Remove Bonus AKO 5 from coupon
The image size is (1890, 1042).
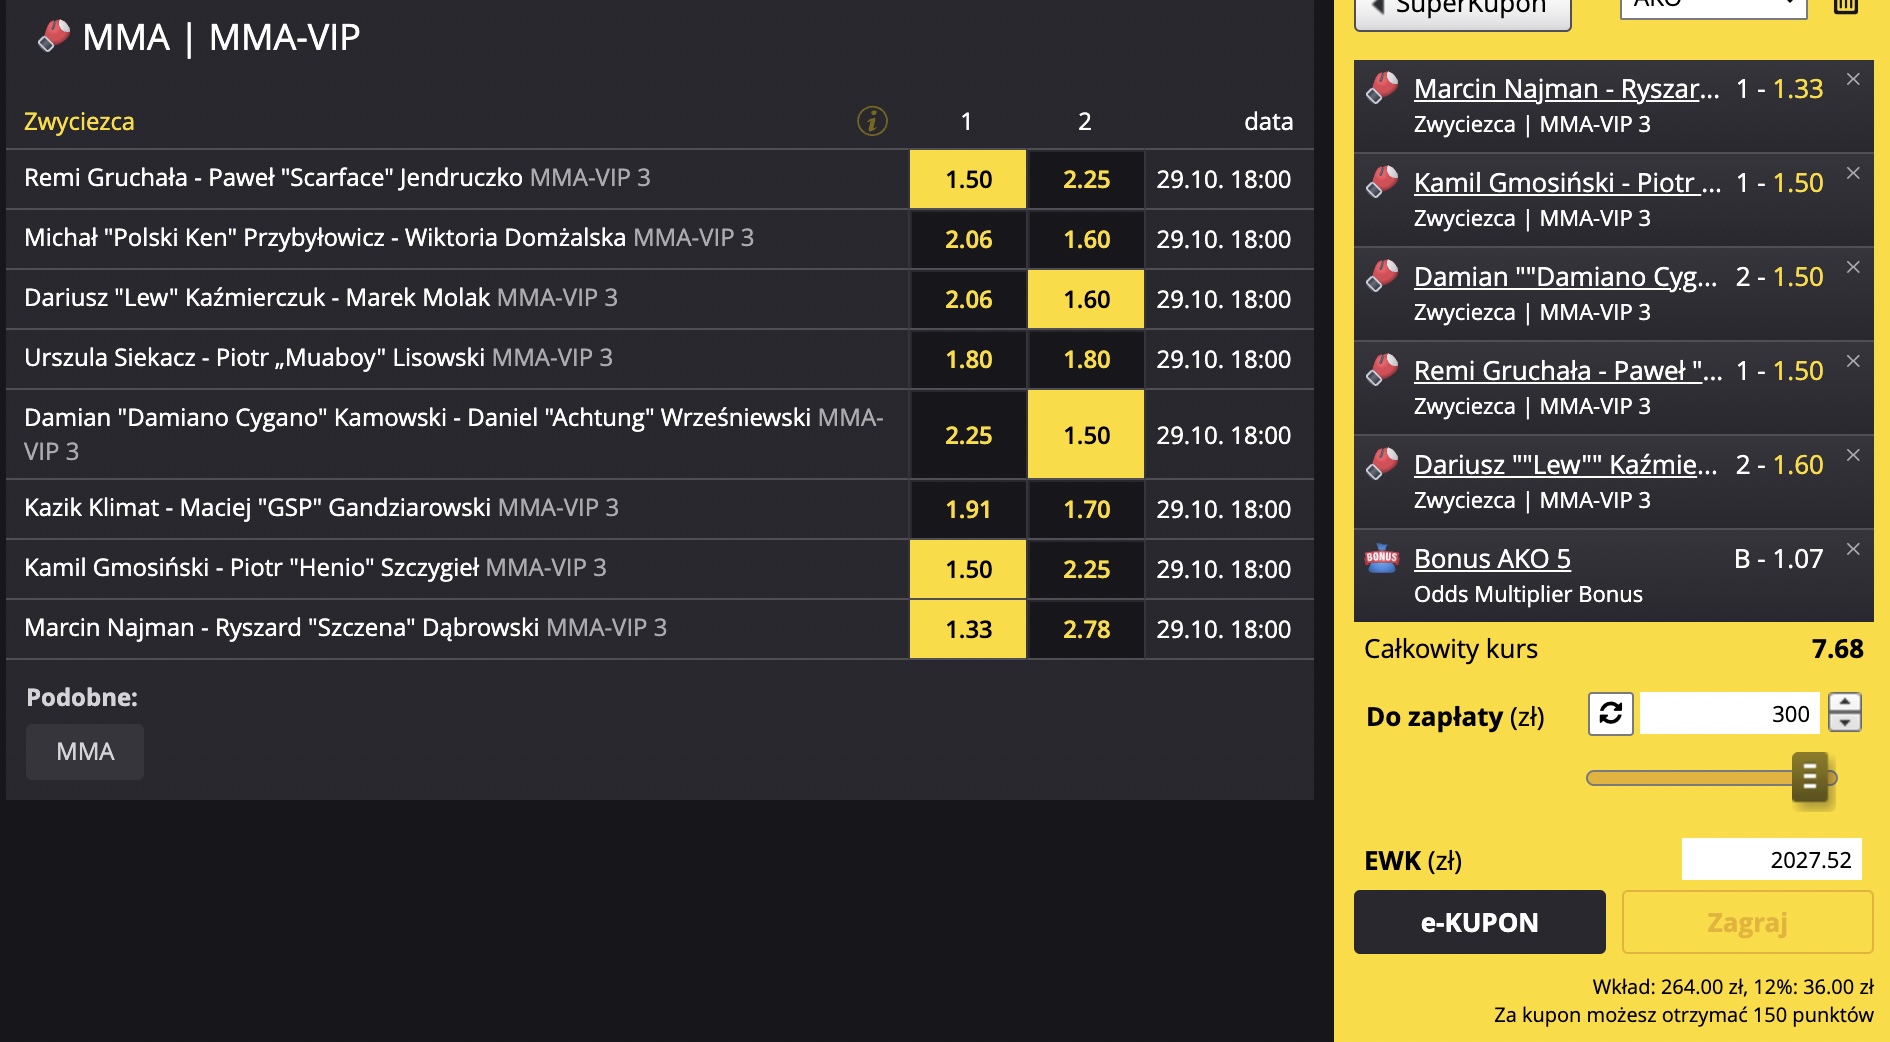[x=1853, y=549]
